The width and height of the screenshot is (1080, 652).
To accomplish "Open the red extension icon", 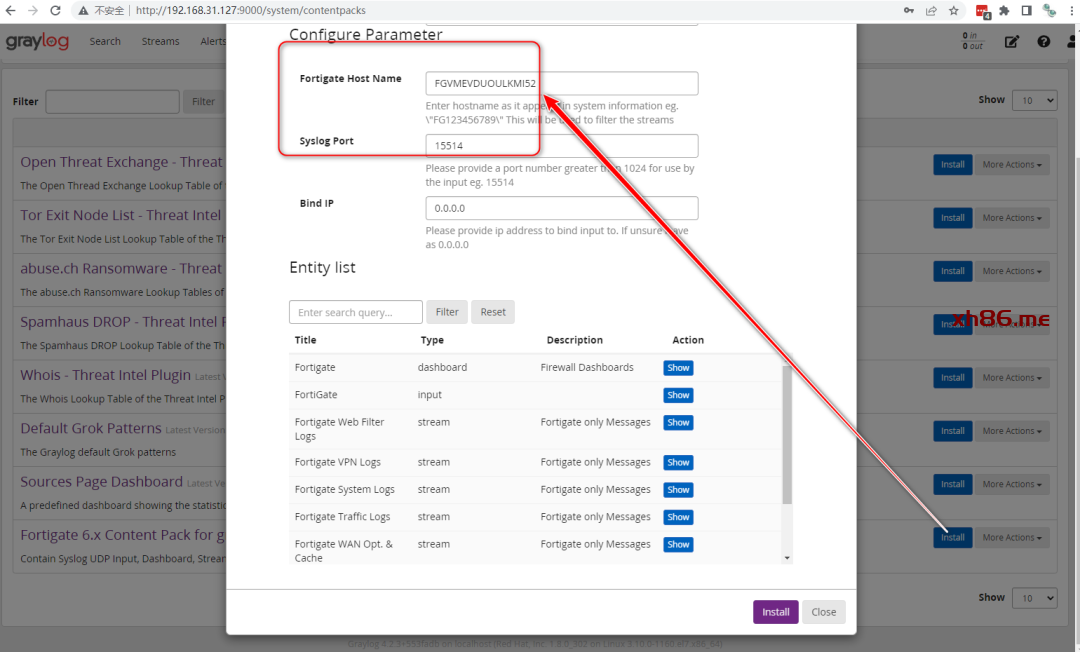I will 983,11.
